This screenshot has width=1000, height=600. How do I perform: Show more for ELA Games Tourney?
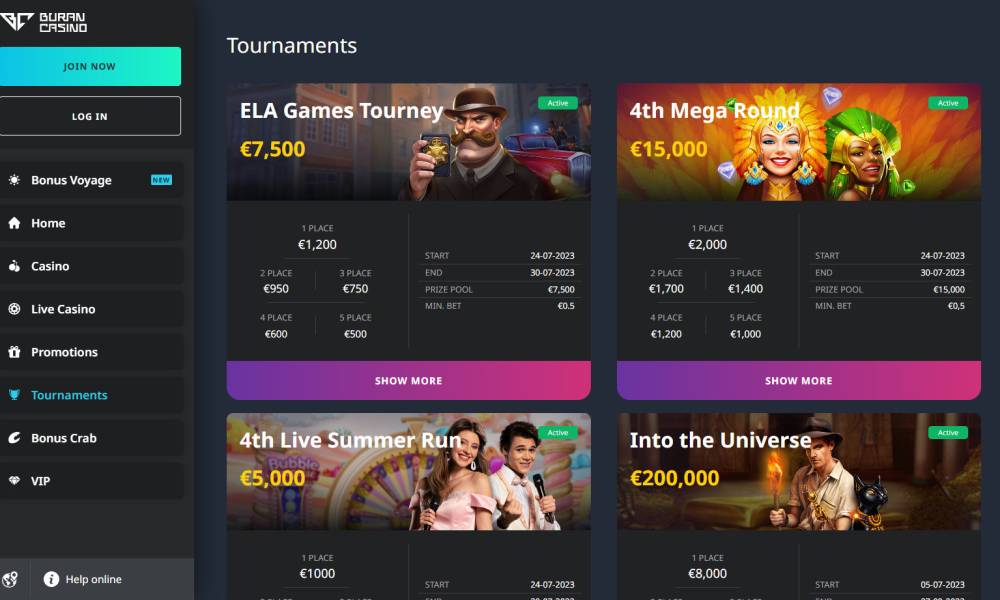408,381
